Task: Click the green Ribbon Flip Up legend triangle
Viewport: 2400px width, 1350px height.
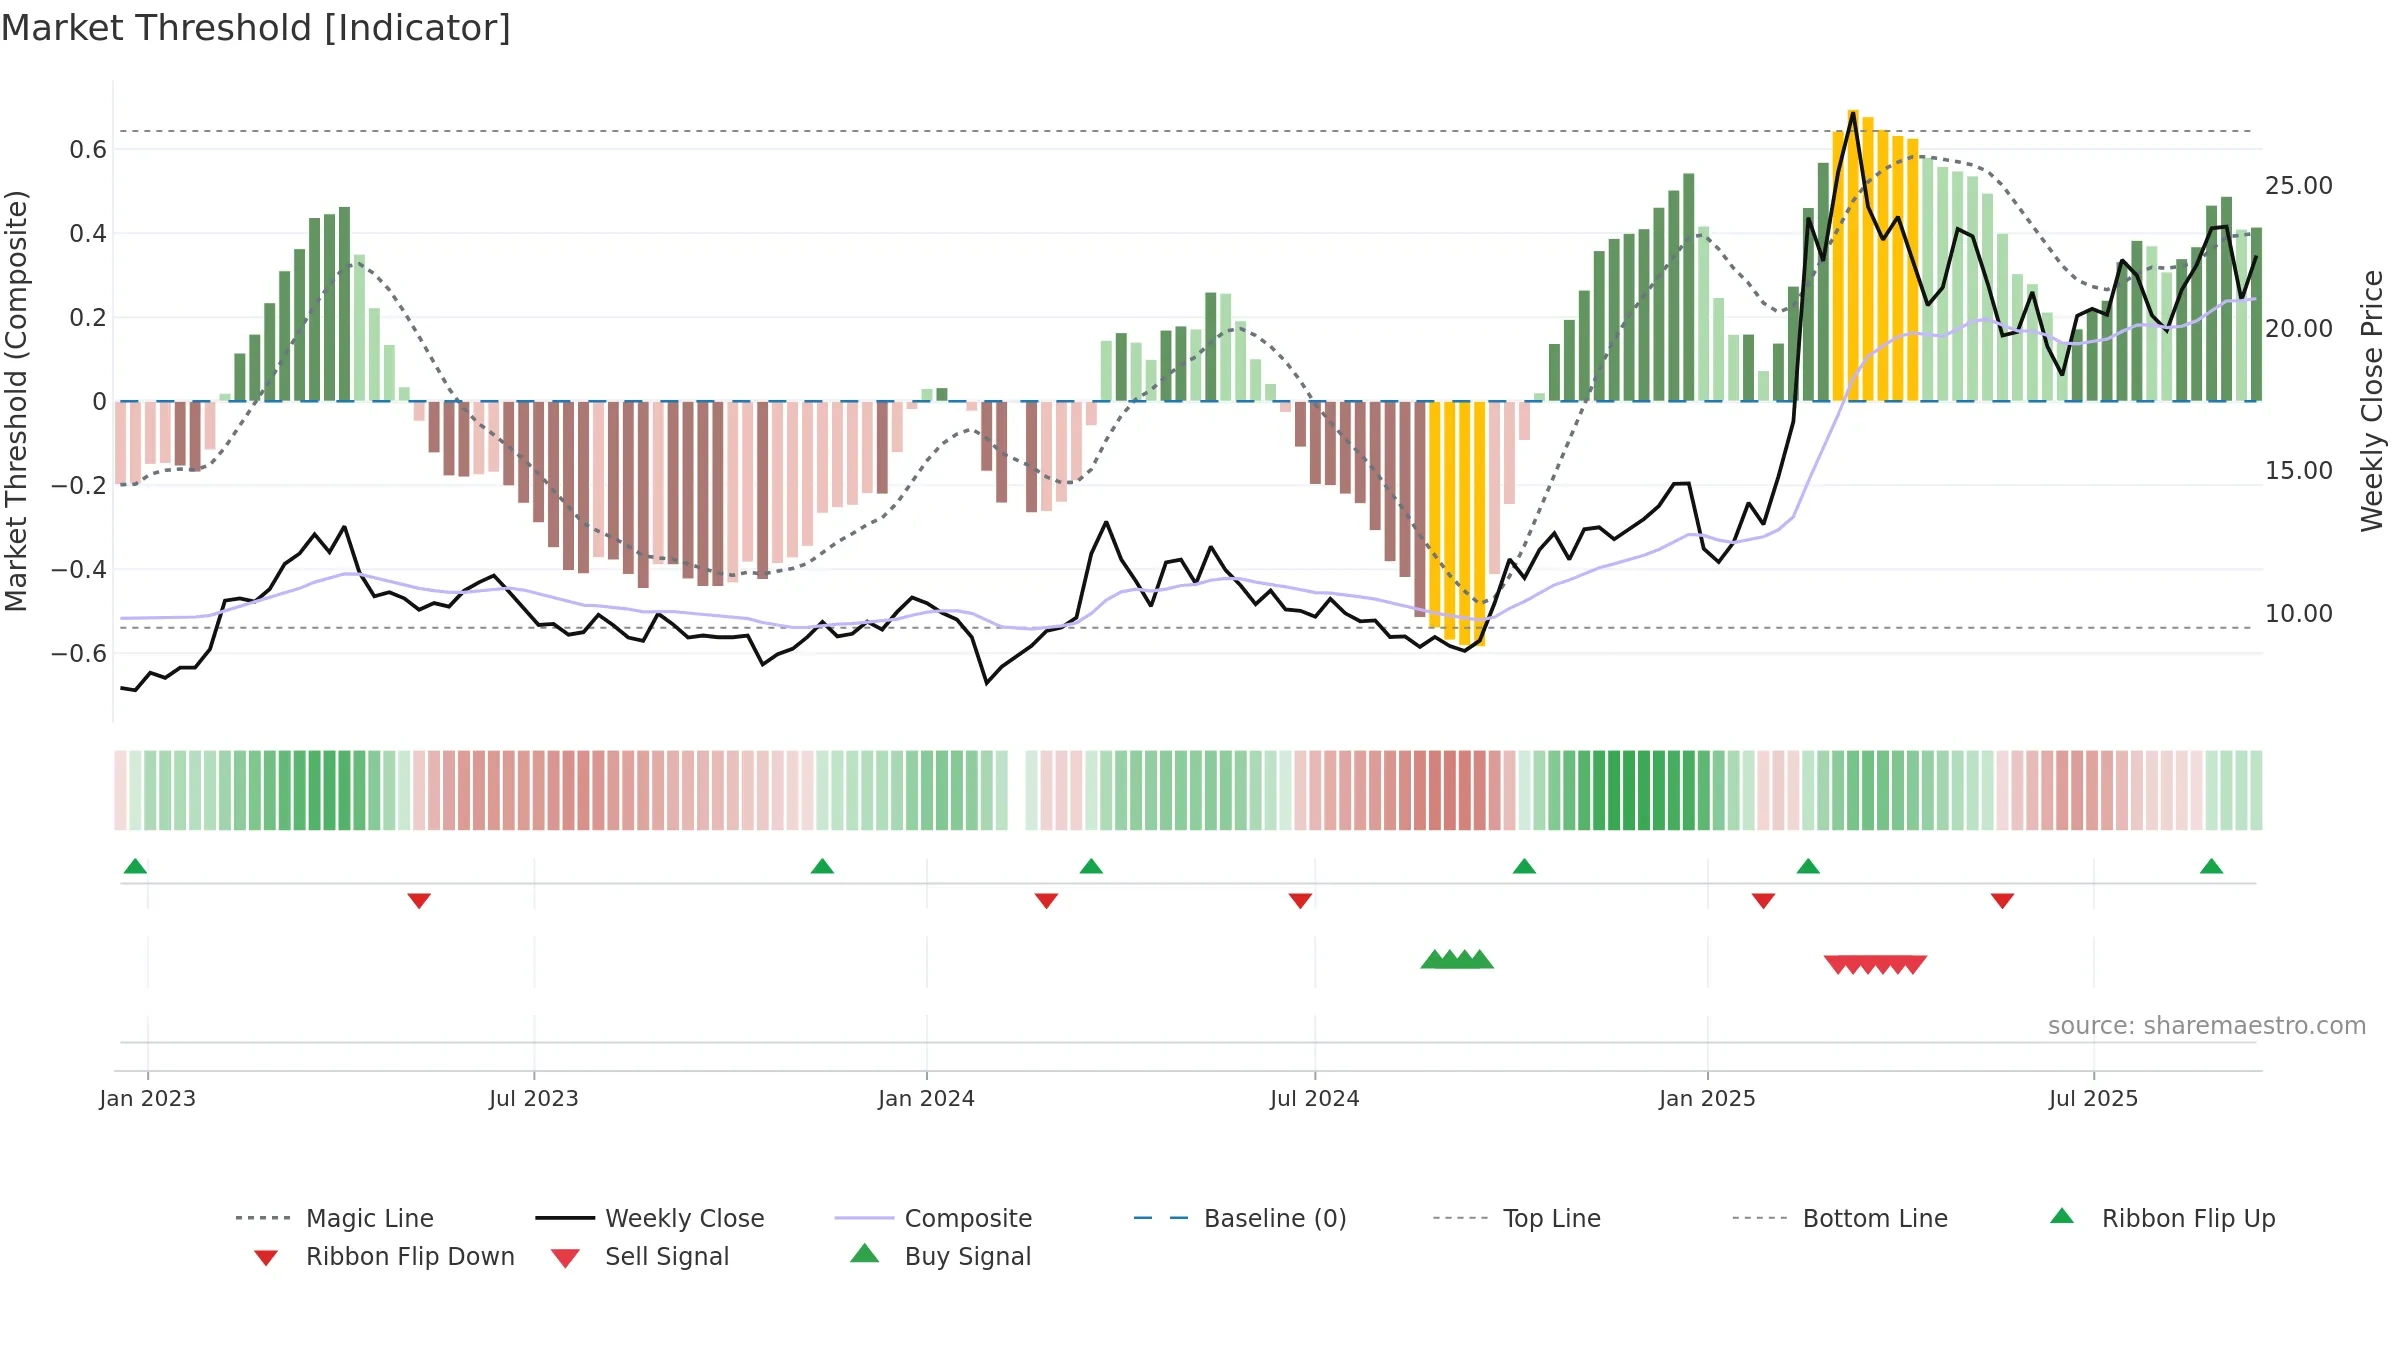Action: [2062, 1216]
